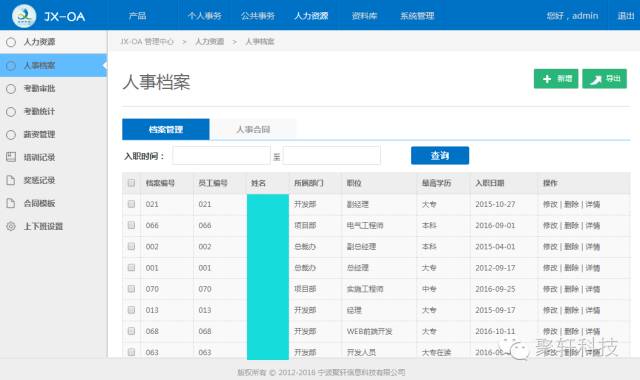Open 资料库 in top navigation
Viewport: 640px width, 380px height.
click(x=364, y=16)
